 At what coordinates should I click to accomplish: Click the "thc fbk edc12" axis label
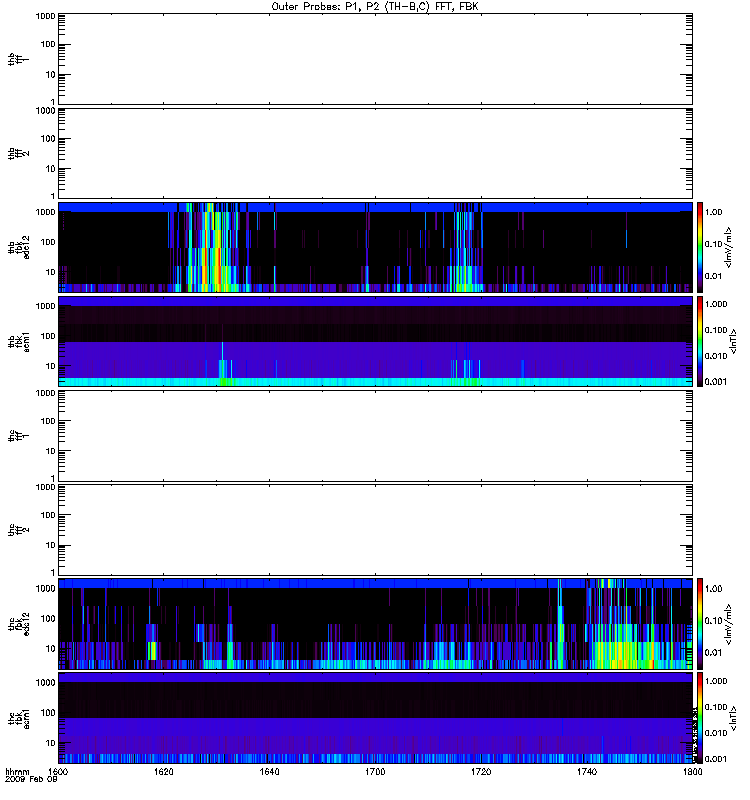point(18,623)
